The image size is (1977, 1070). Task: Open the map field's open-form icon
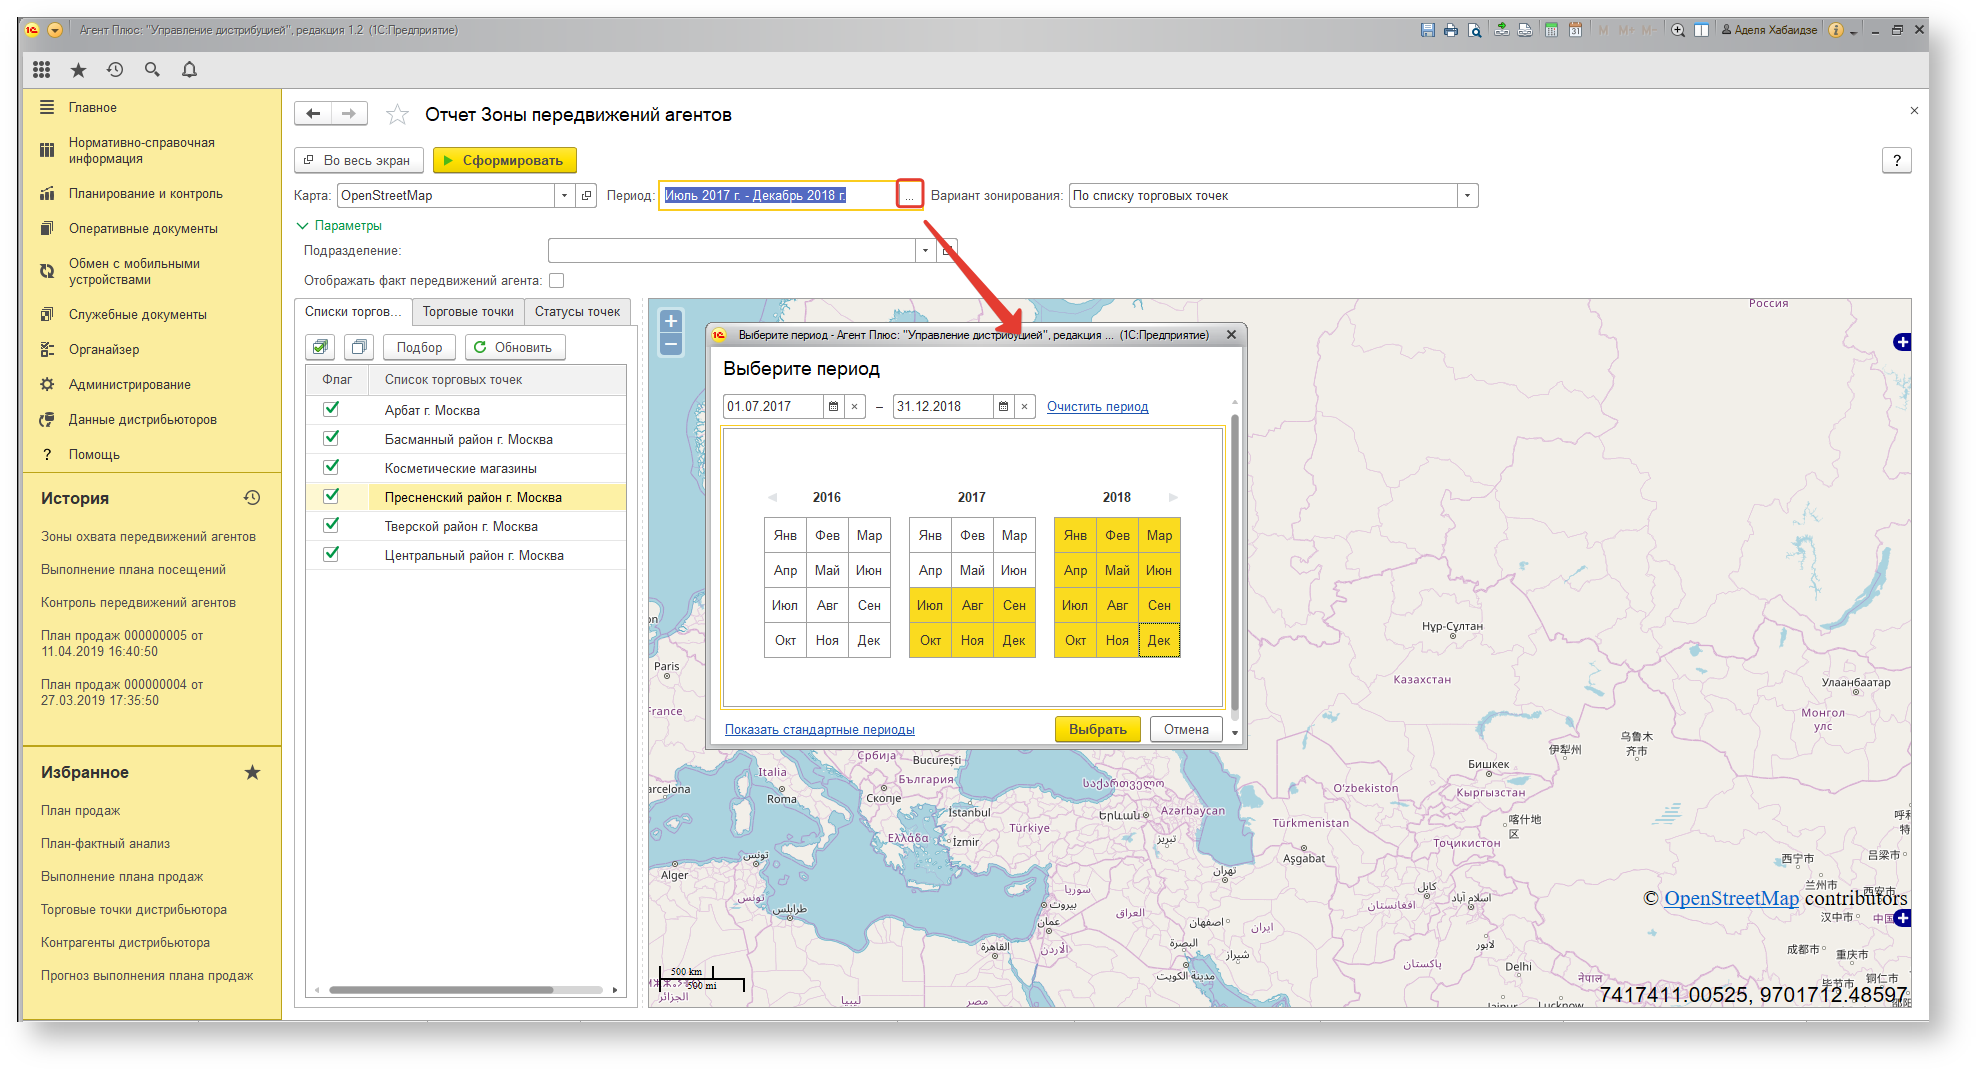(587, 195)
